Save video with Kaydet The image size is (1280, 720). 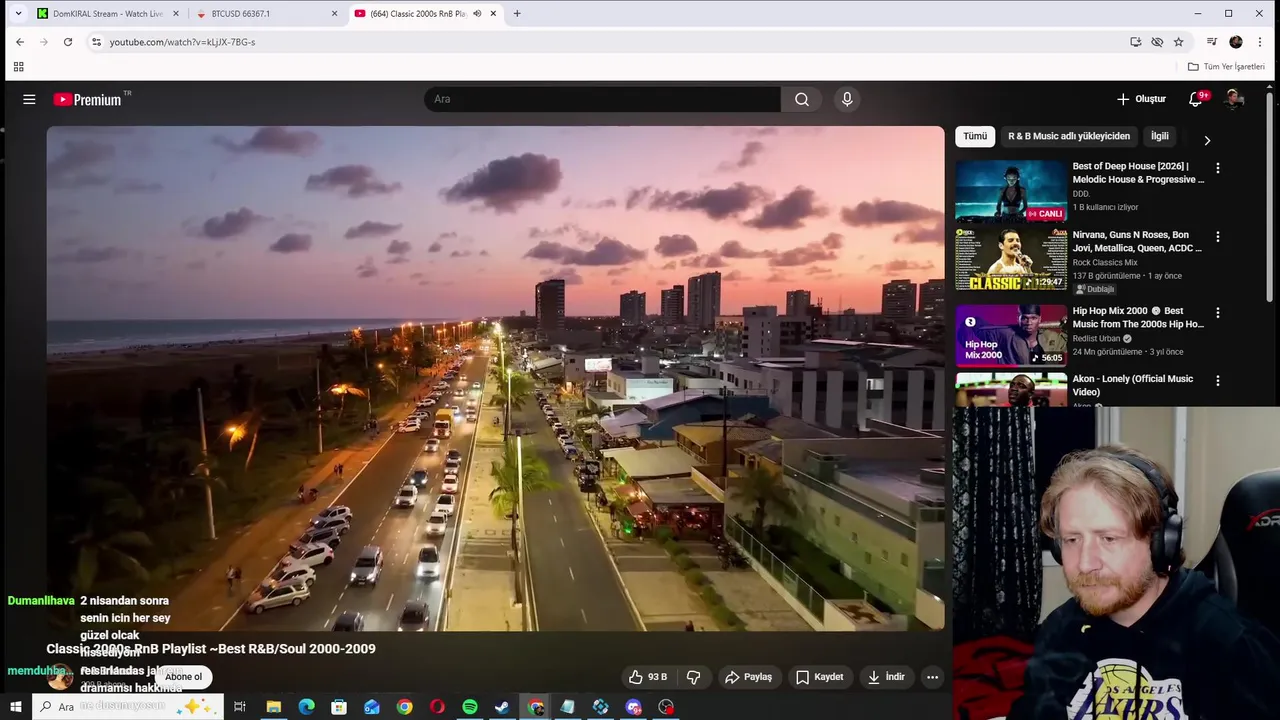point(820,677)
